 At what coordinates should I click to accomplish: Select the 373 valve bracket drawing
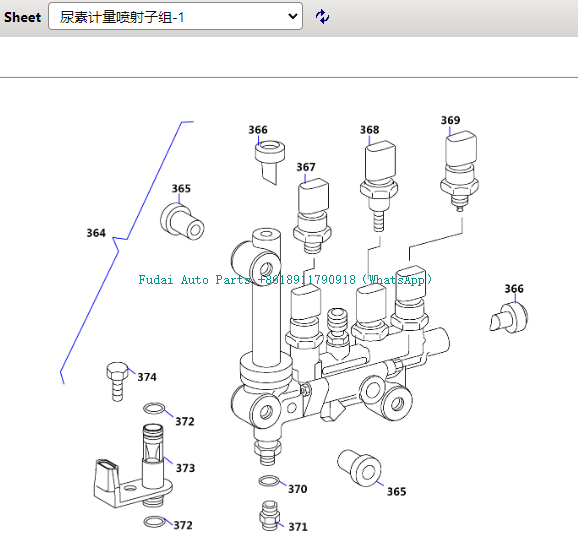tap(133, 466)
